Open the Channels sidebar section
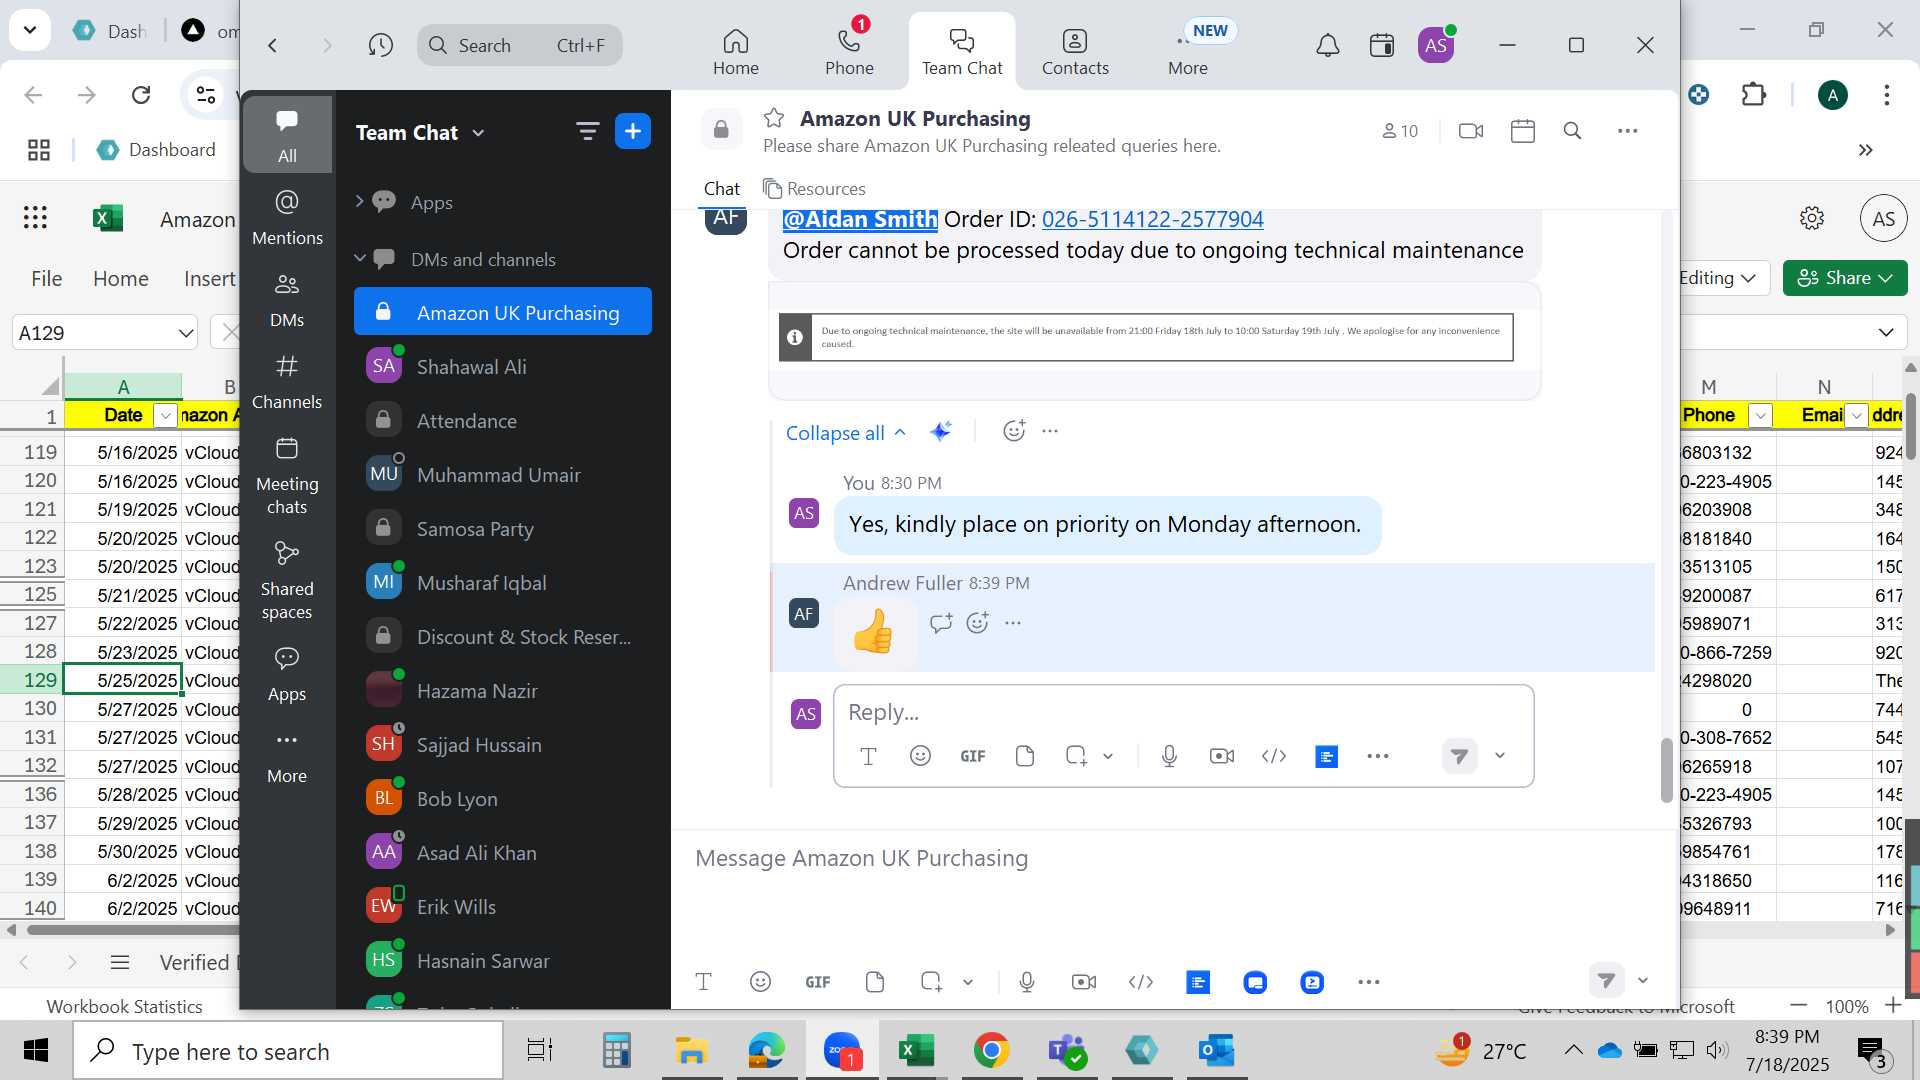 pyautogui.click(x=287, y=381)
